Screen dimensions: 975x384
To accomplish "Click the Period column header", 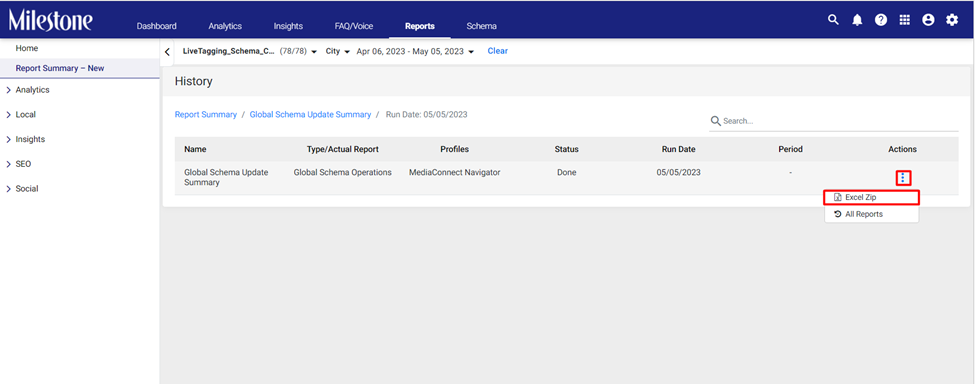I will tap(790, 149).
